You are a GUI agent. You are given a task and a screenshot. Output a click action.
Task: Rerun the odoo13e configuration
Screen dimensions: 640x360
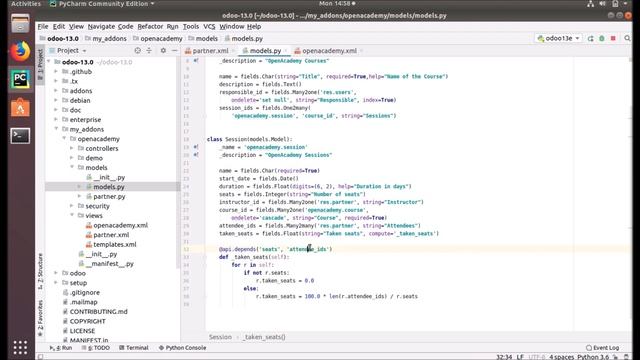590,38
